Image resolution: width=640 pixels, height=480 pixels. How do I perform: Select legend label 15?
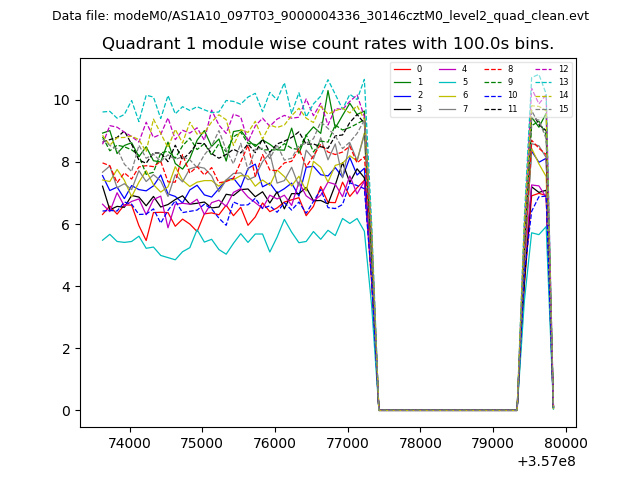click(563, 108)
